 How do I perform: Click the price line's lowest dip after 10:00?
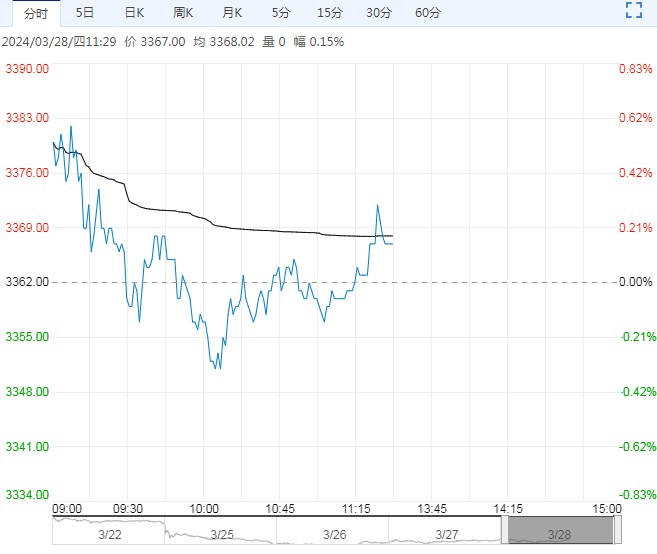tap(219, 367)
